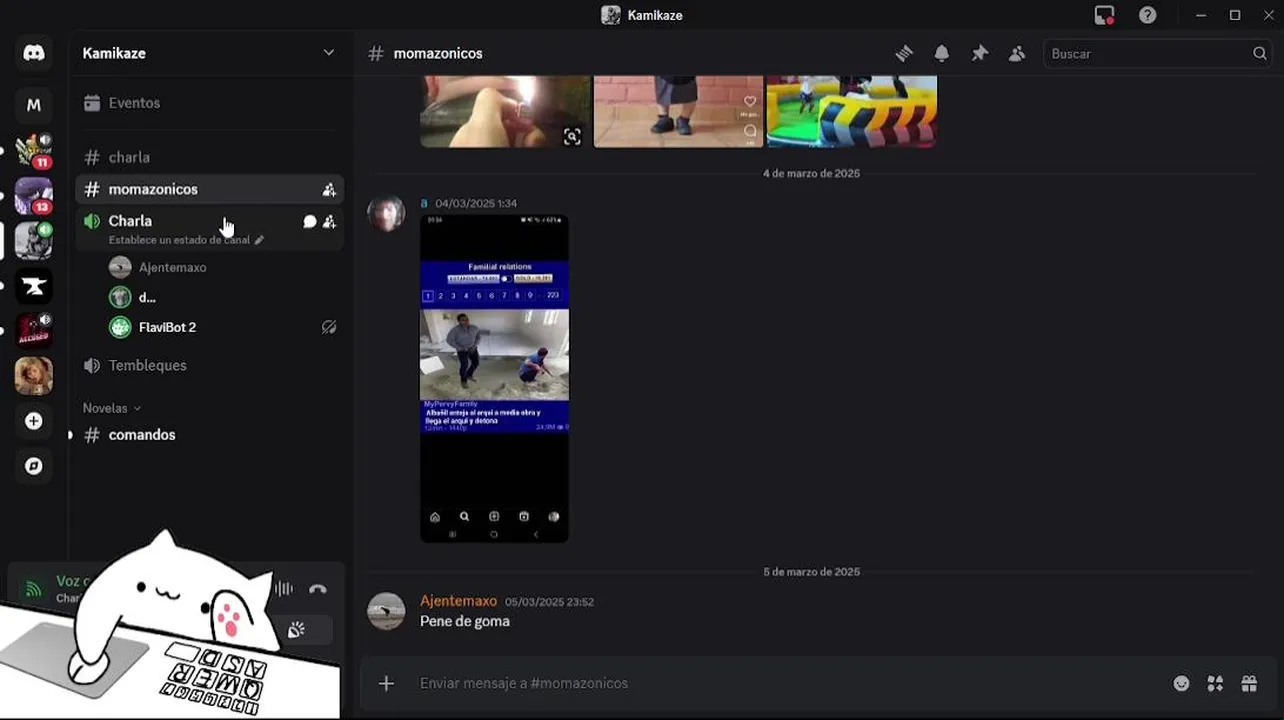This screenshot has width=1284, height=720.
Task: Click Ajentemaxo's avatar beside Pene de goma
Action: (x=386, y=611)
